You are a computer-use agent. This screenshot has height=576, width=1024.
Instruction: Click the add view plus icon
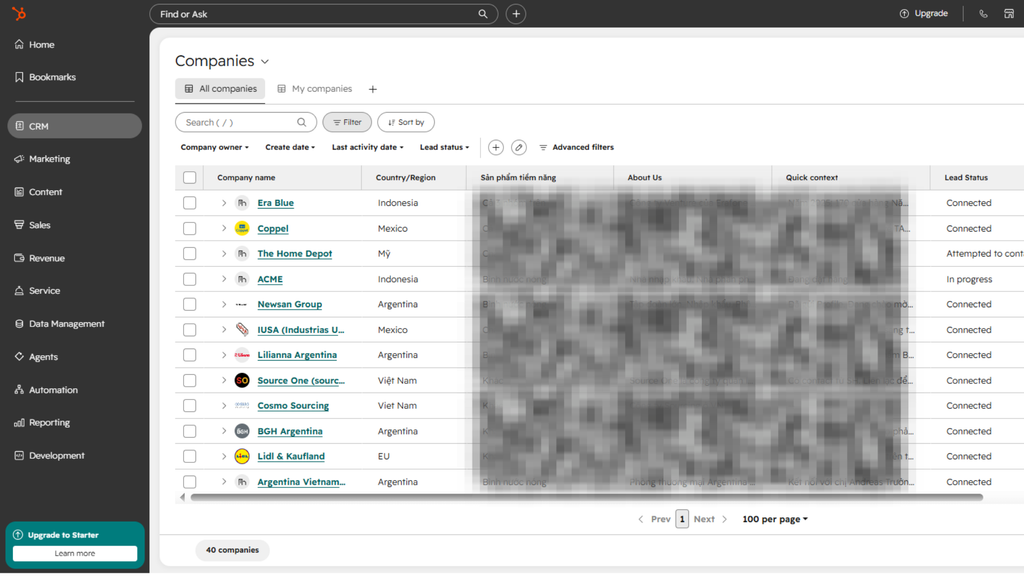[x=373, y=89]
